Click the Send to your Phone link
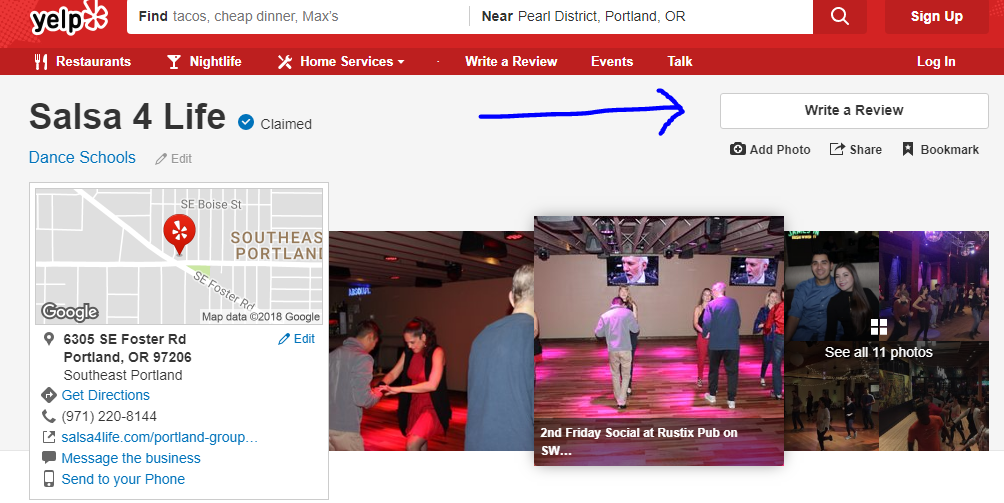The width and height of the screenshot is (1004, 503). point(123,479)
